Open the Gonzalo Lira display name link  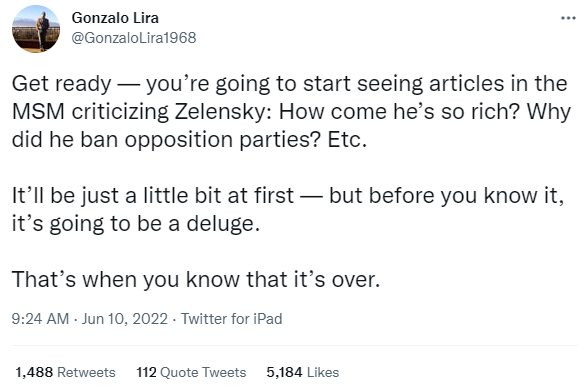[x=115, y=18]
